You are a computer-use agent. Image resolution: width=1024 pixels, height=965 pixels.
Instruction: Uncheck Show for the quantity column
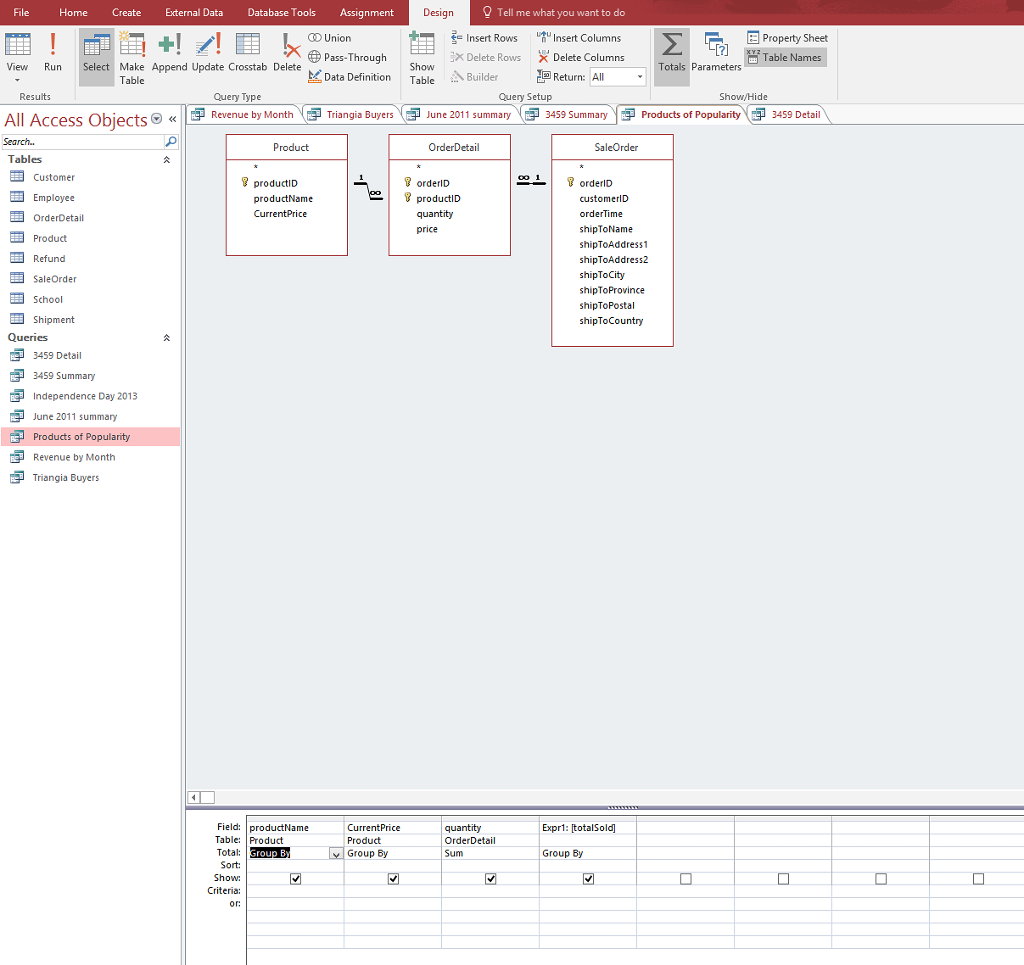click(x=490, y=878)
